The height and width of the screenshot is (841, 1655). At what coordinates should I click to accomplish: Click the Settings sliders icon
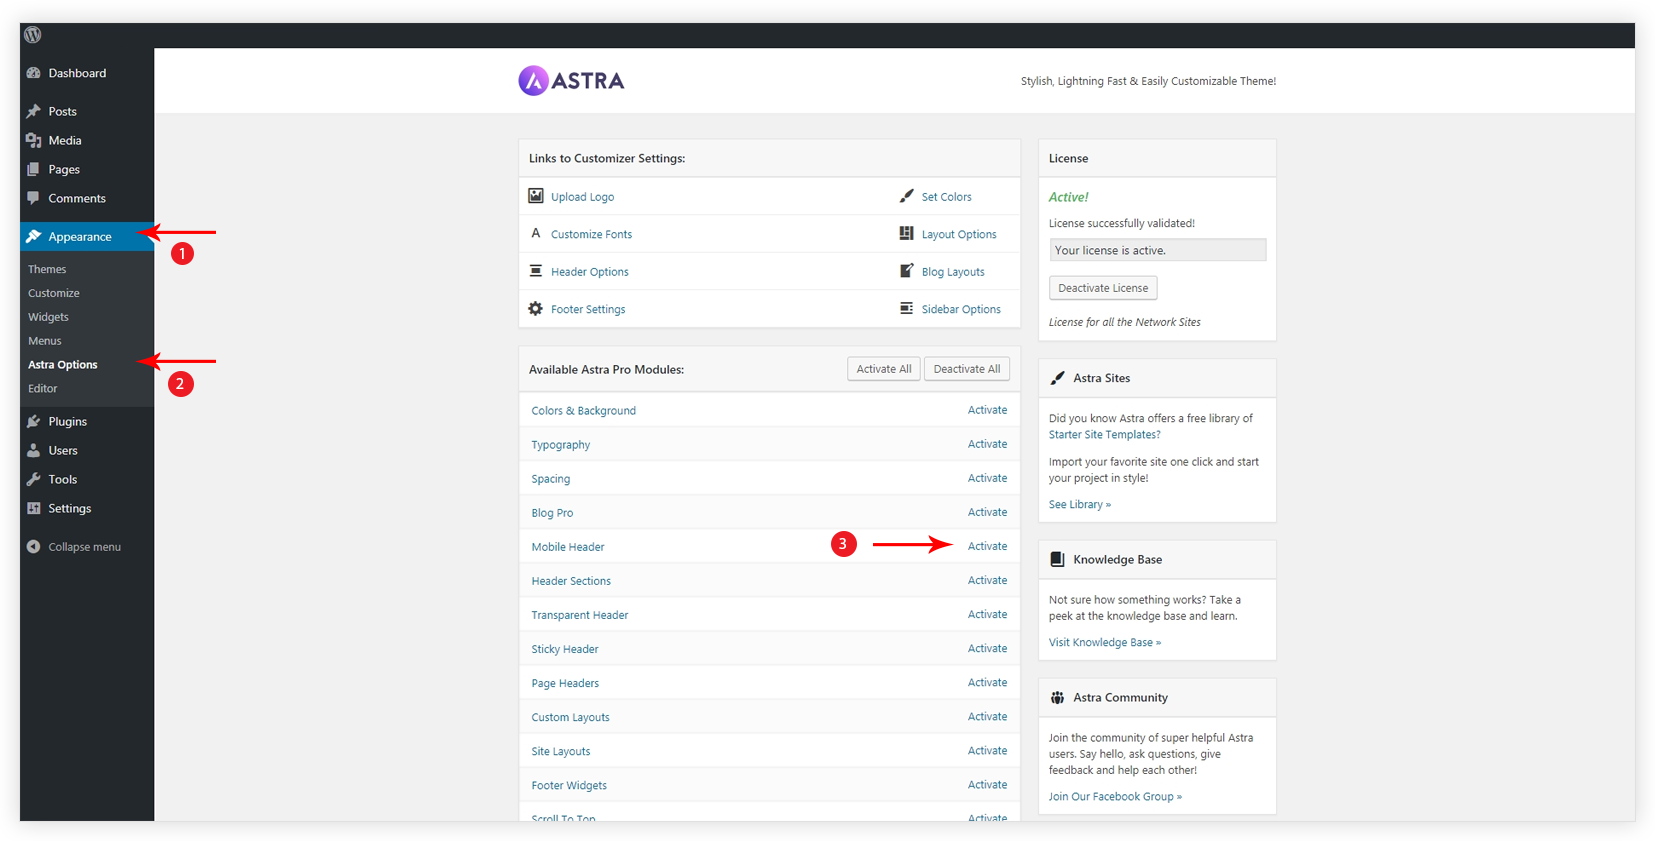pyautogui.click(x=34, y=508)
